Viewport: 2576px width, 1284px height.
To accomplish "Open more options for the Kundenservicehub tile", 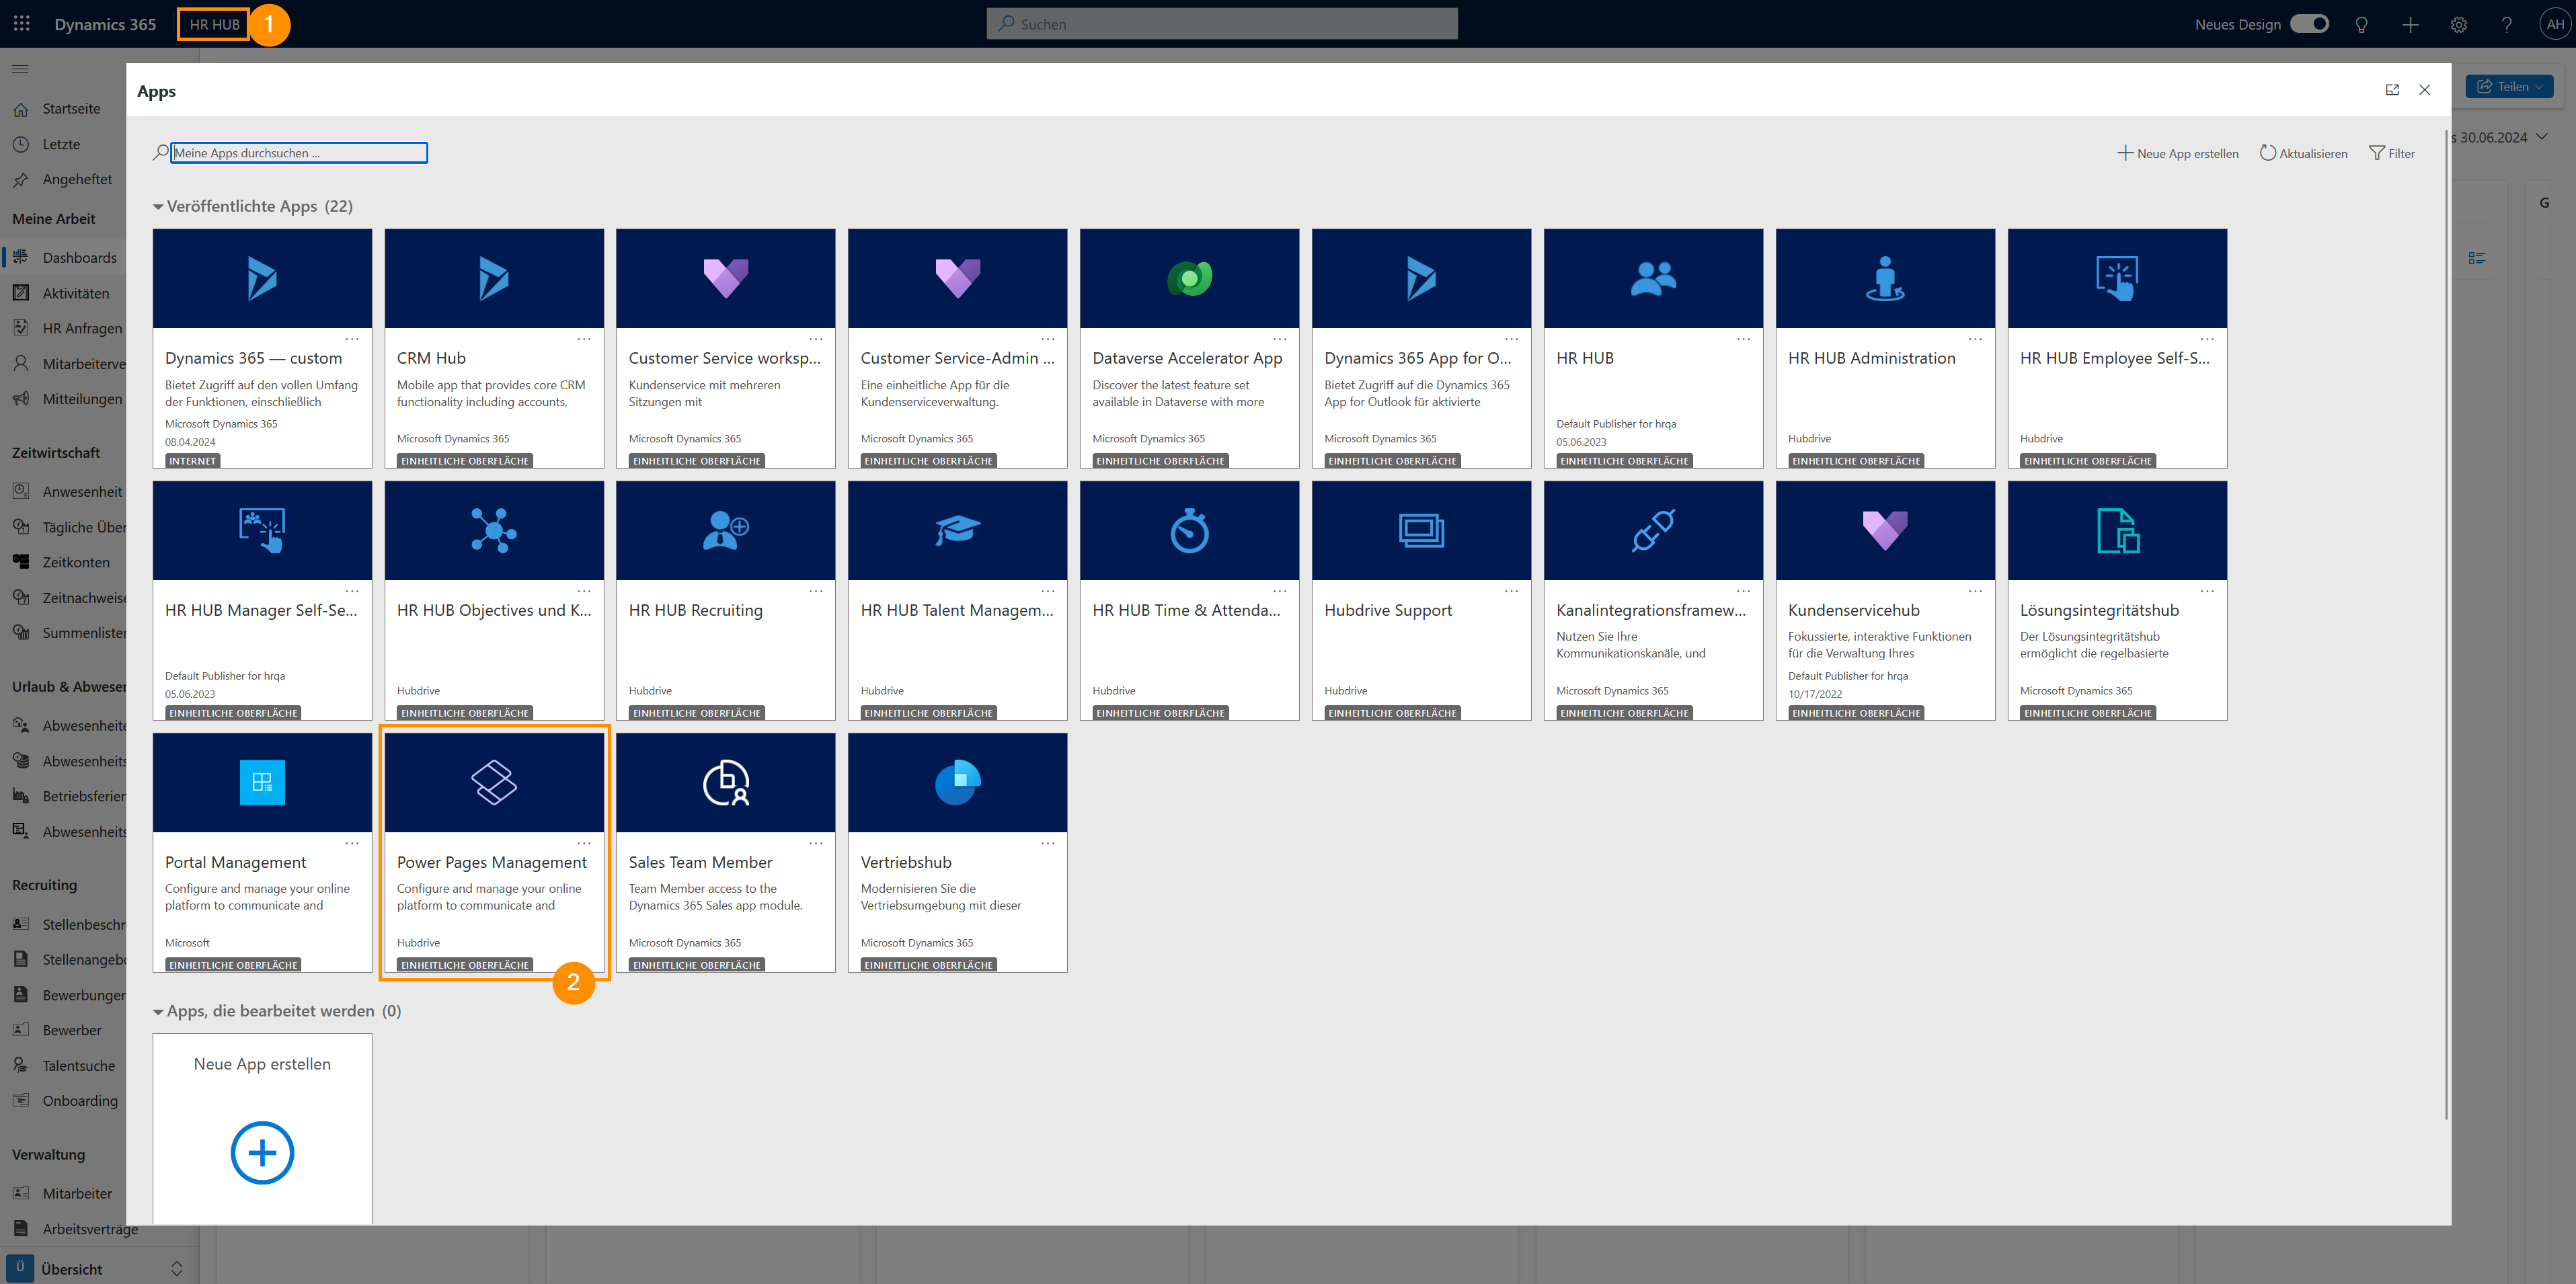I will tap(1975, 591).
